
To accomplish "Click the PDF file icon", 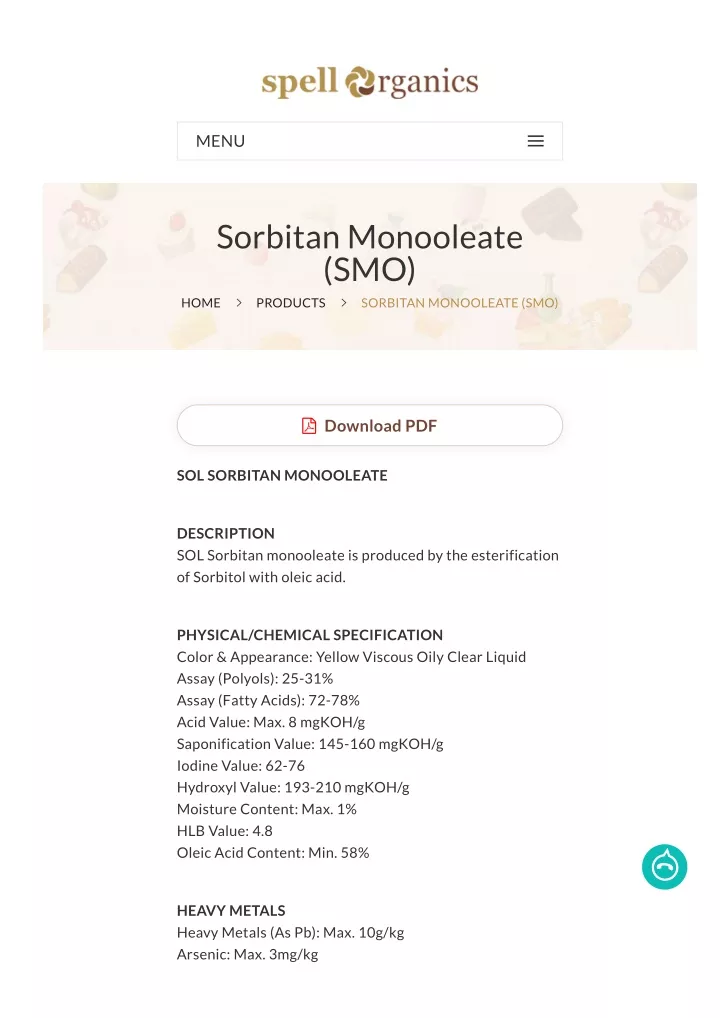I will click(x=309, y=426).
